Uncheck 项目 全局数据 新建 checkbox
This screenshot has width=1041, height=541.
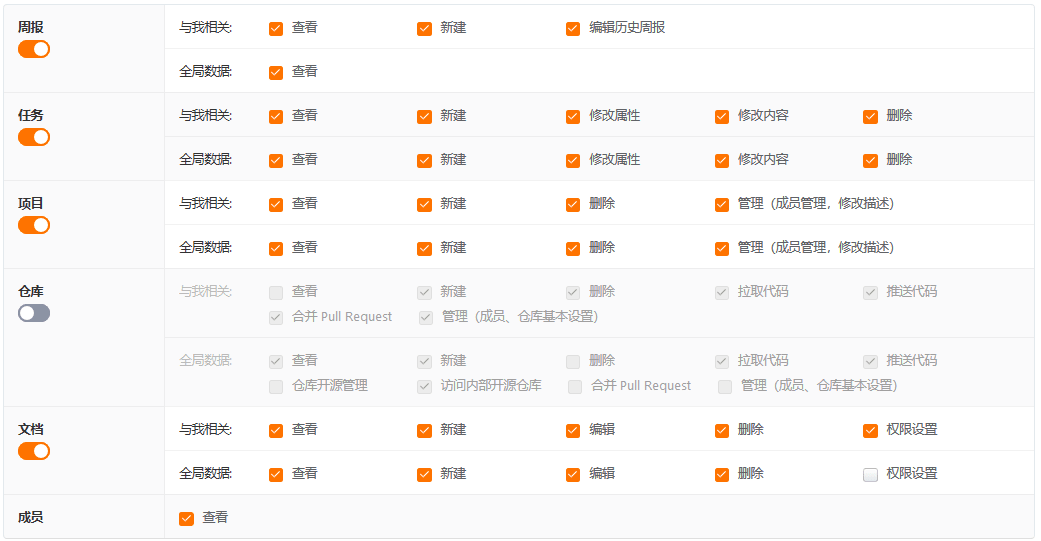click(x=424, y=248)
